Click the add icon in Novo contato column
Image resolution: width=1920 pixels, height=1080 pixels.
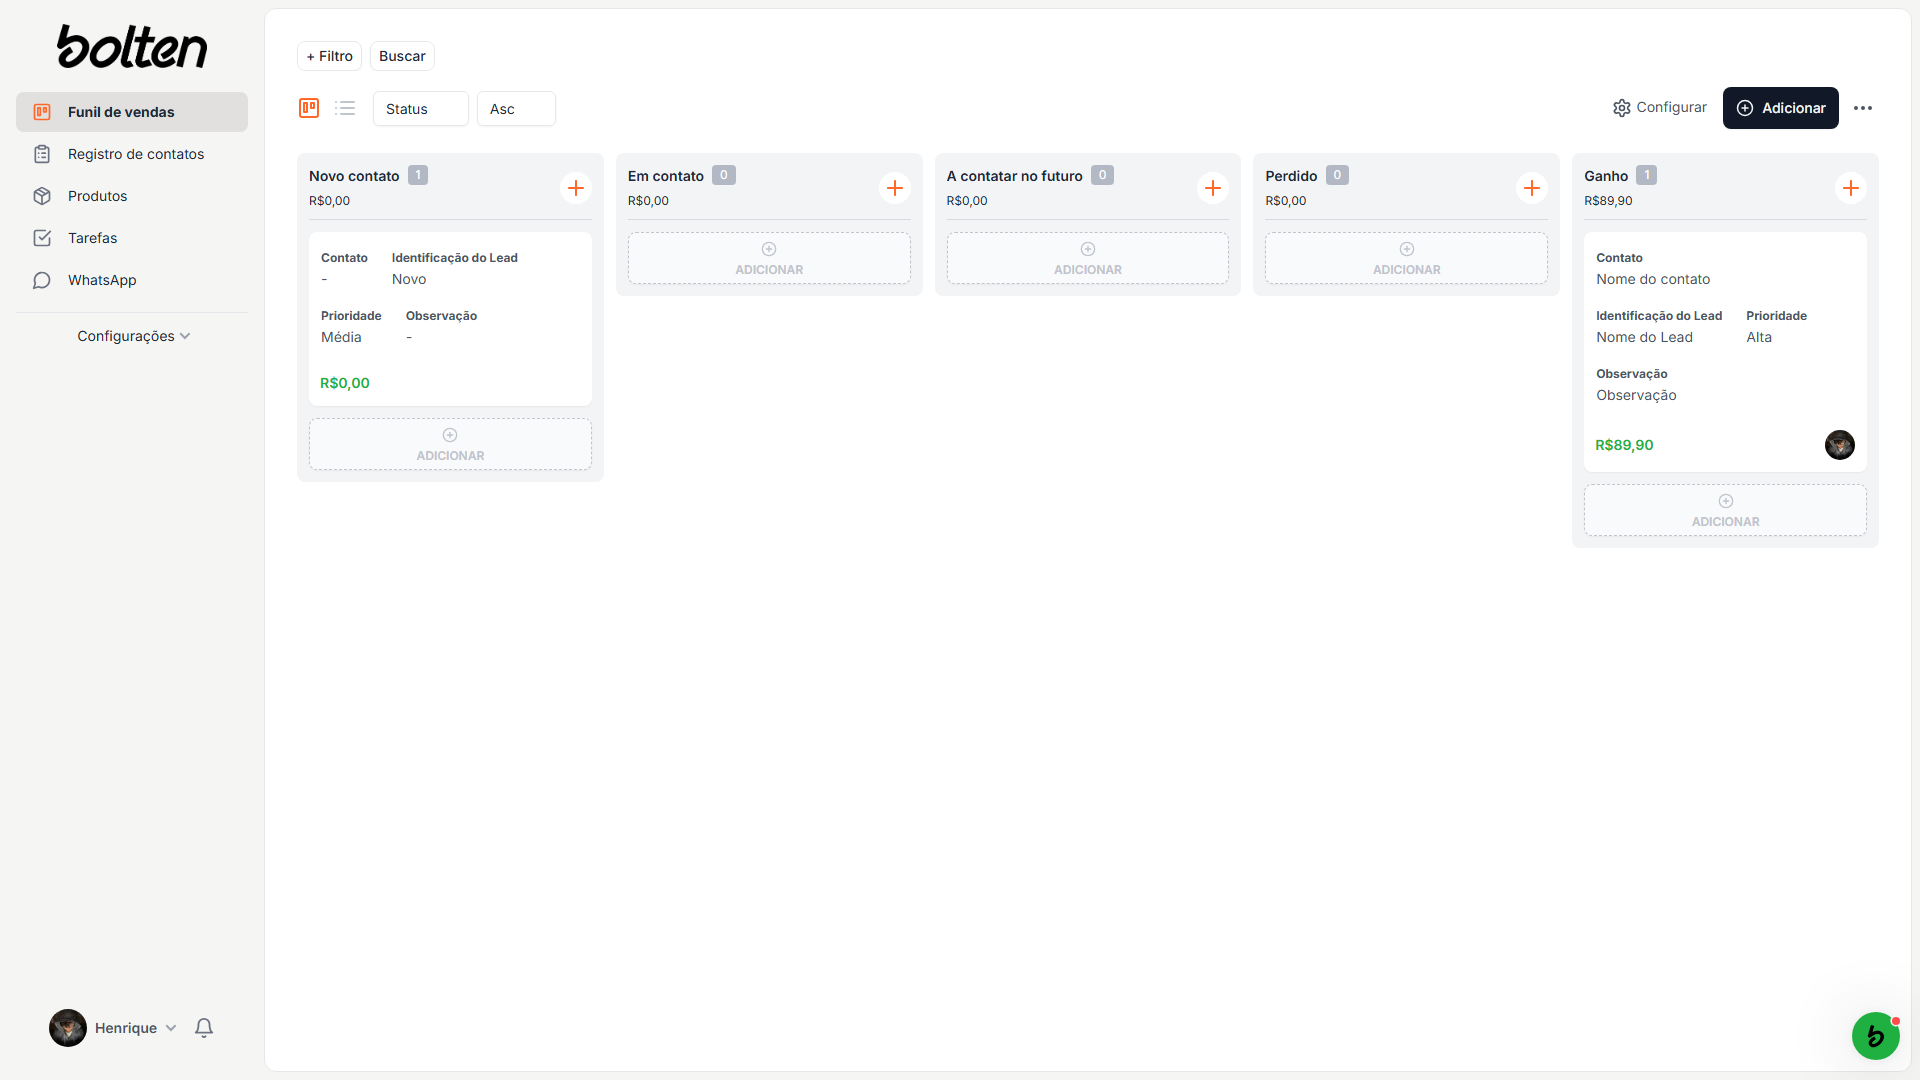(x=576, y=187)
